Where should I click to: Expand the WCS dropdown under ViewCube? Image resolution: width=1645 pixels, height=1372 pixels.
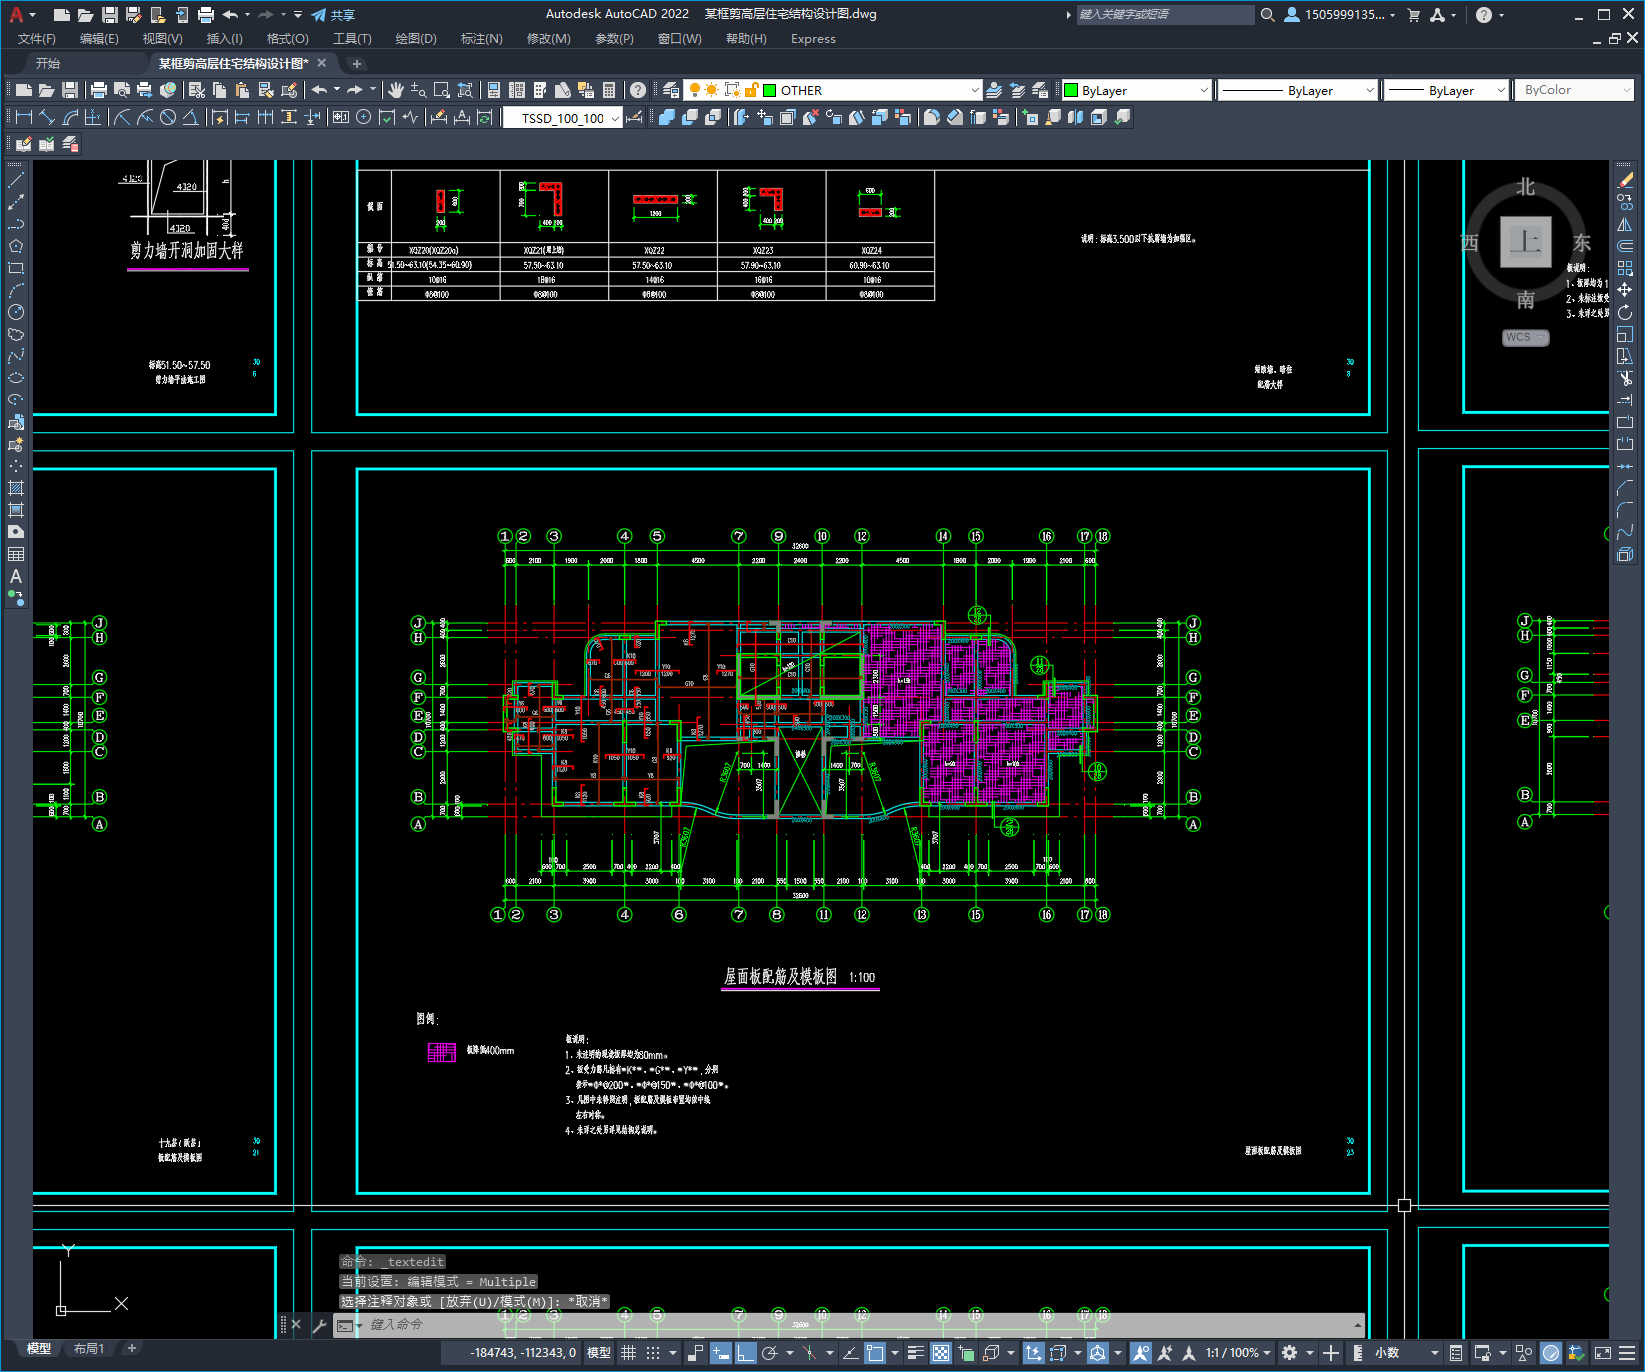[x=1525, y=337]
